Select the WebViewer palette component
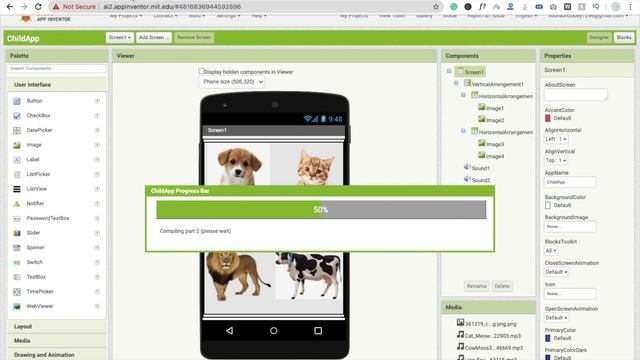 [40, 307]
